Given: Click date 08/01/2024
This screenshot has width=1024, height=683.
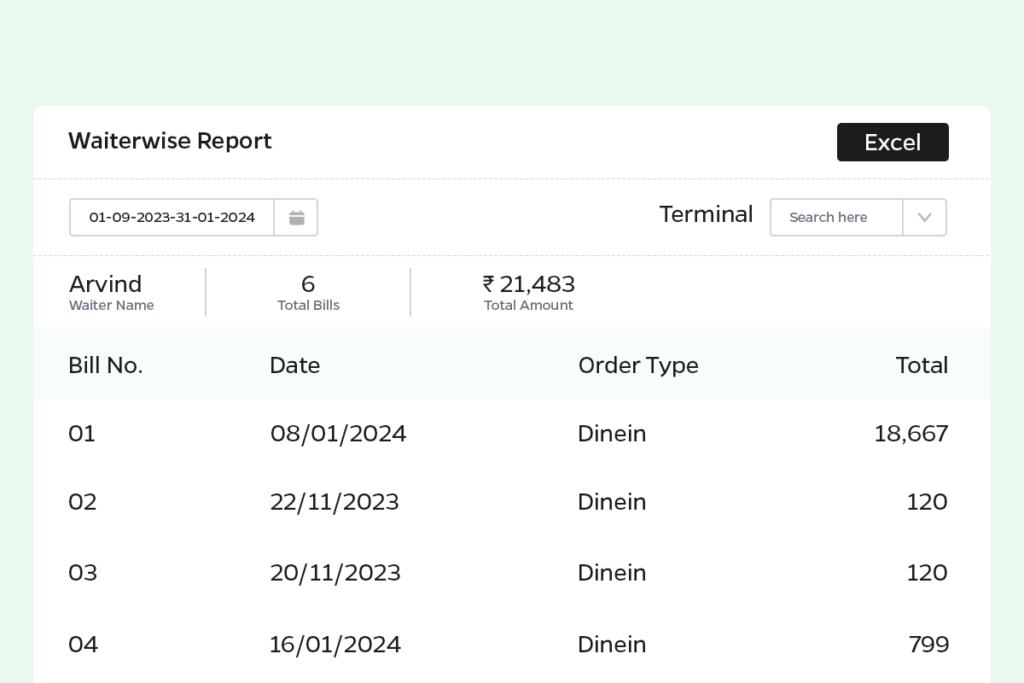Looking at the screenshot, I should (x=338, y=434).
